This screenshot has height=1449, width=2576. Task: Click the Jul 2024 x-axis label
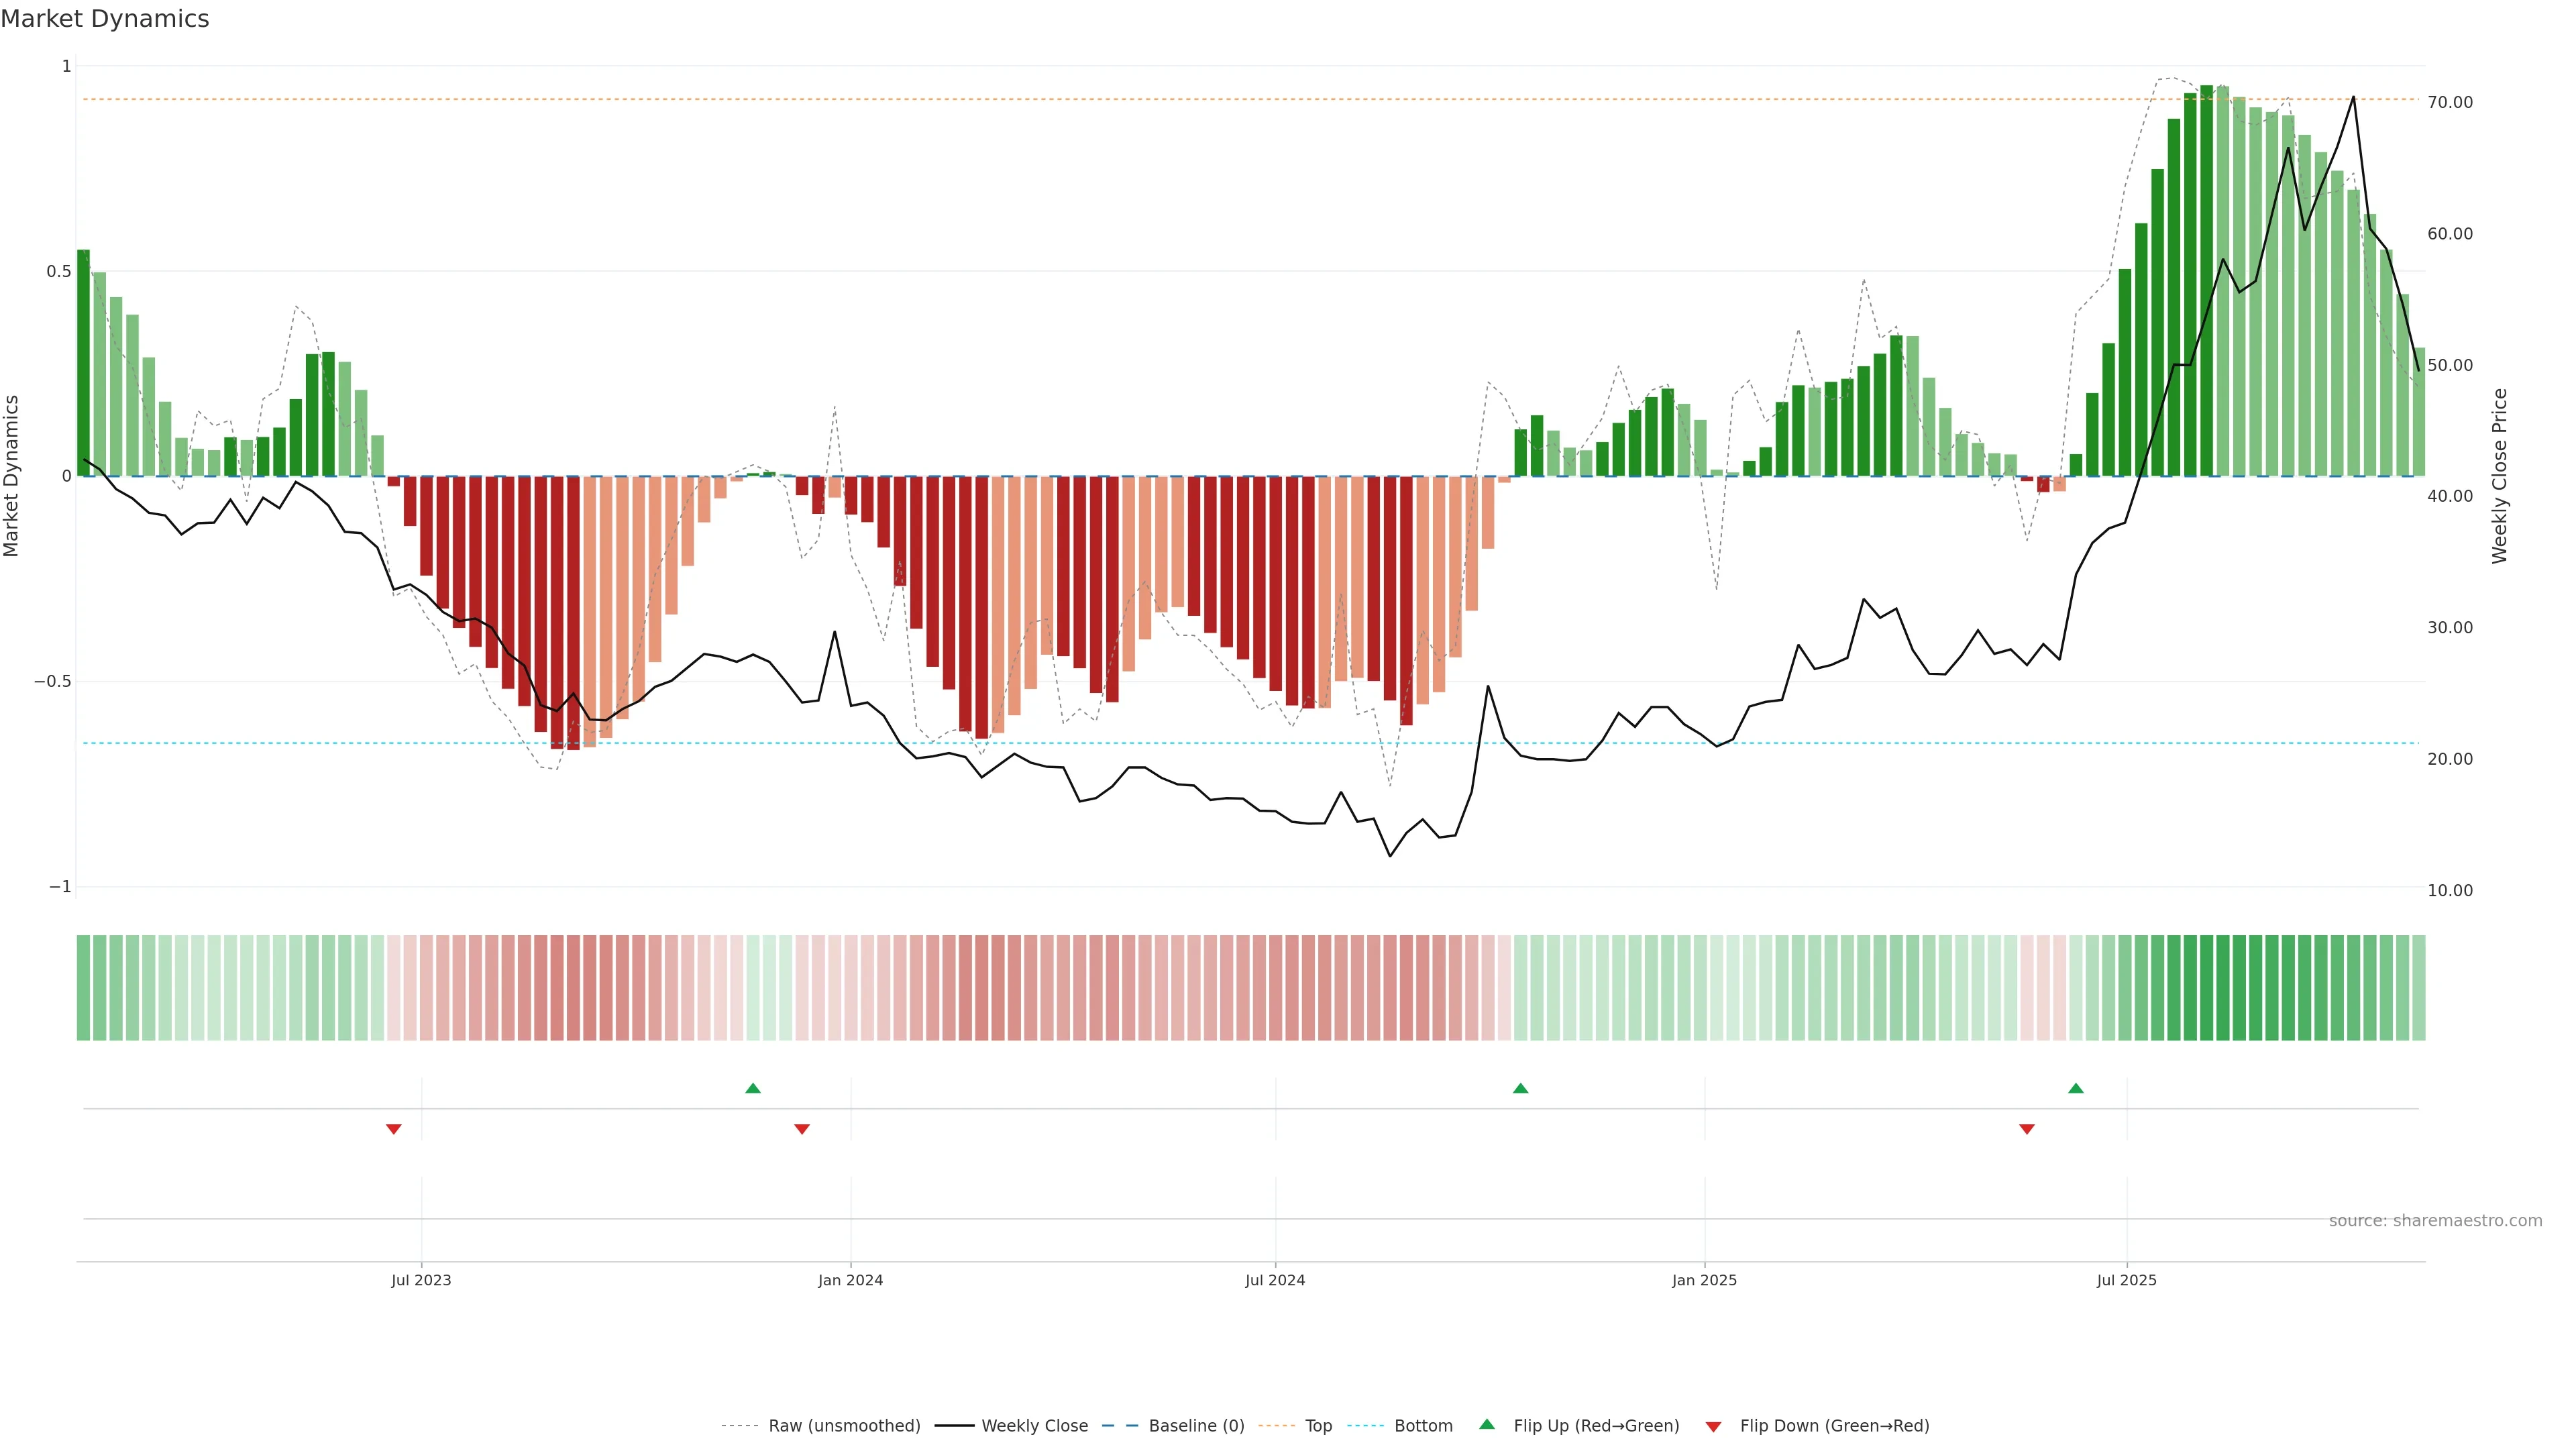pos(1275,1280)
